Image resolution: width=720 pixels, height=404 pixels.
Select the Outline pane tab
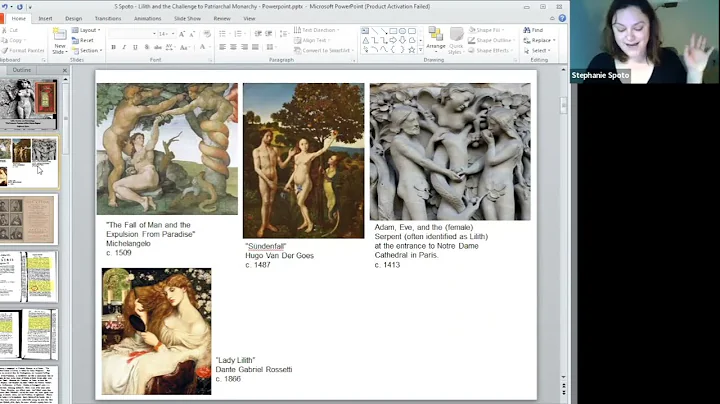point(22,70)
